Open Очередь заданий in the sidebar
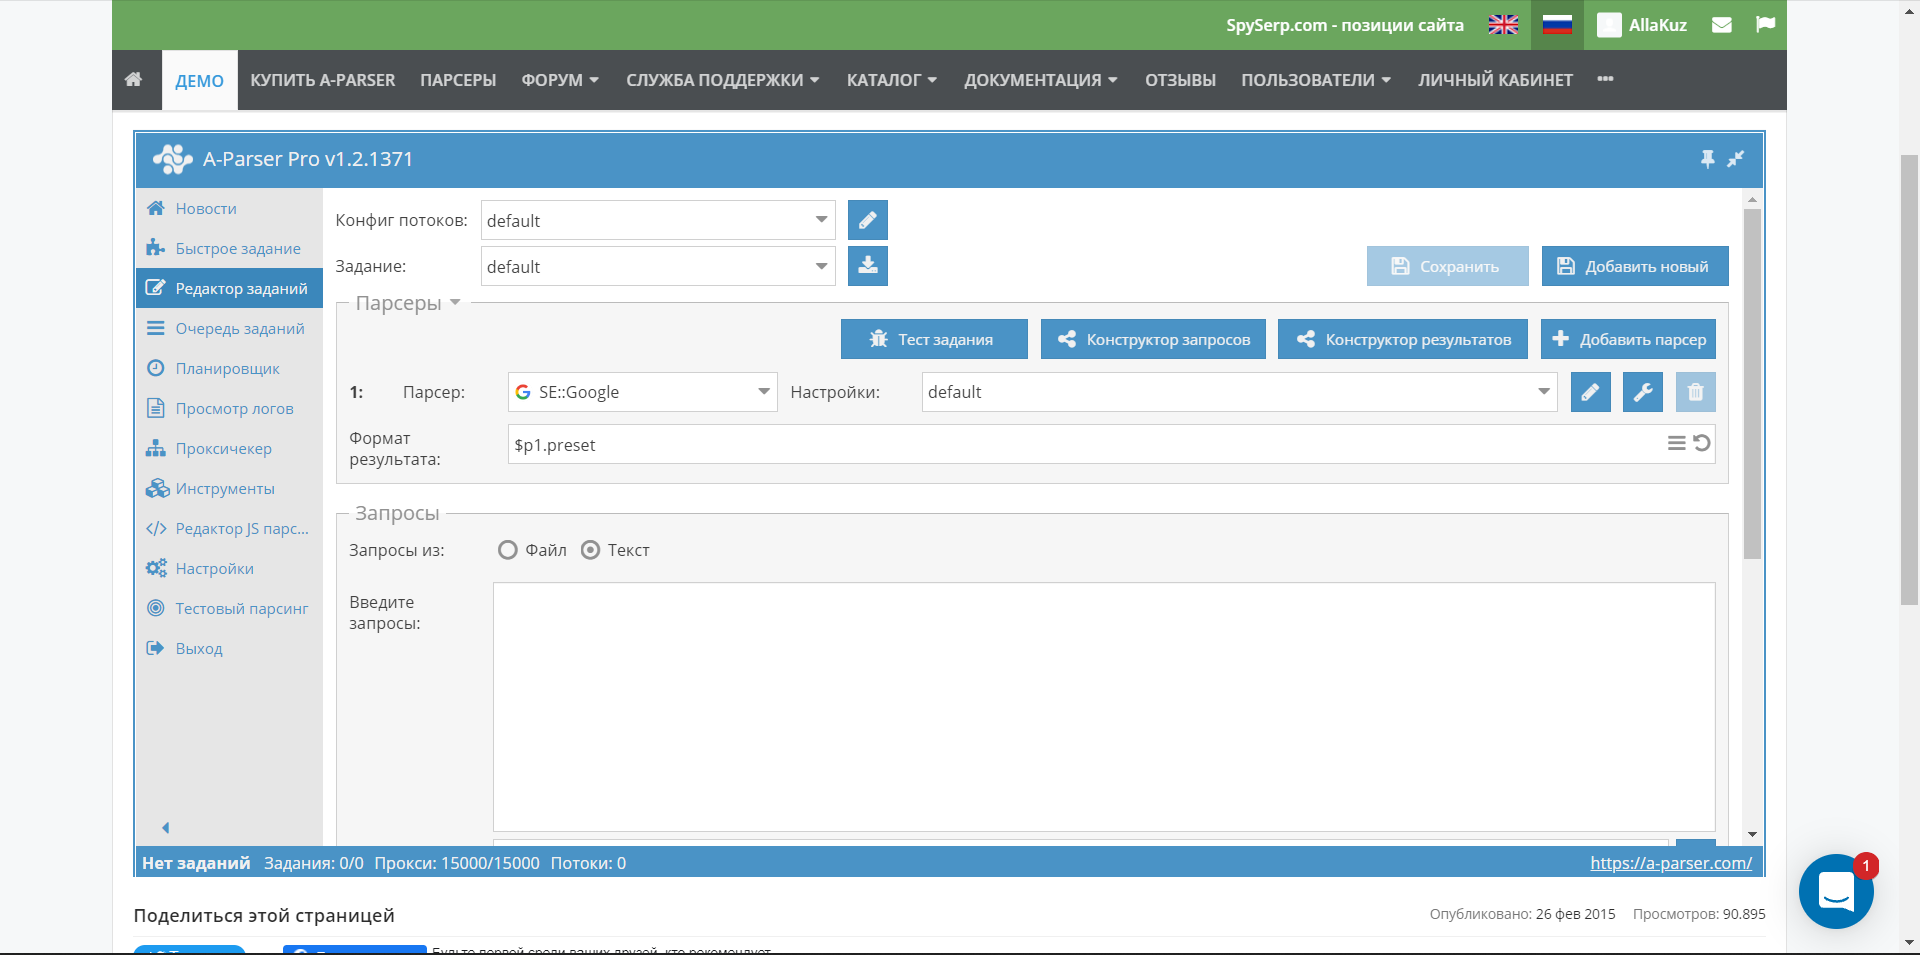The height and width of the screenshot is (955, 1920). click(229, 328)
